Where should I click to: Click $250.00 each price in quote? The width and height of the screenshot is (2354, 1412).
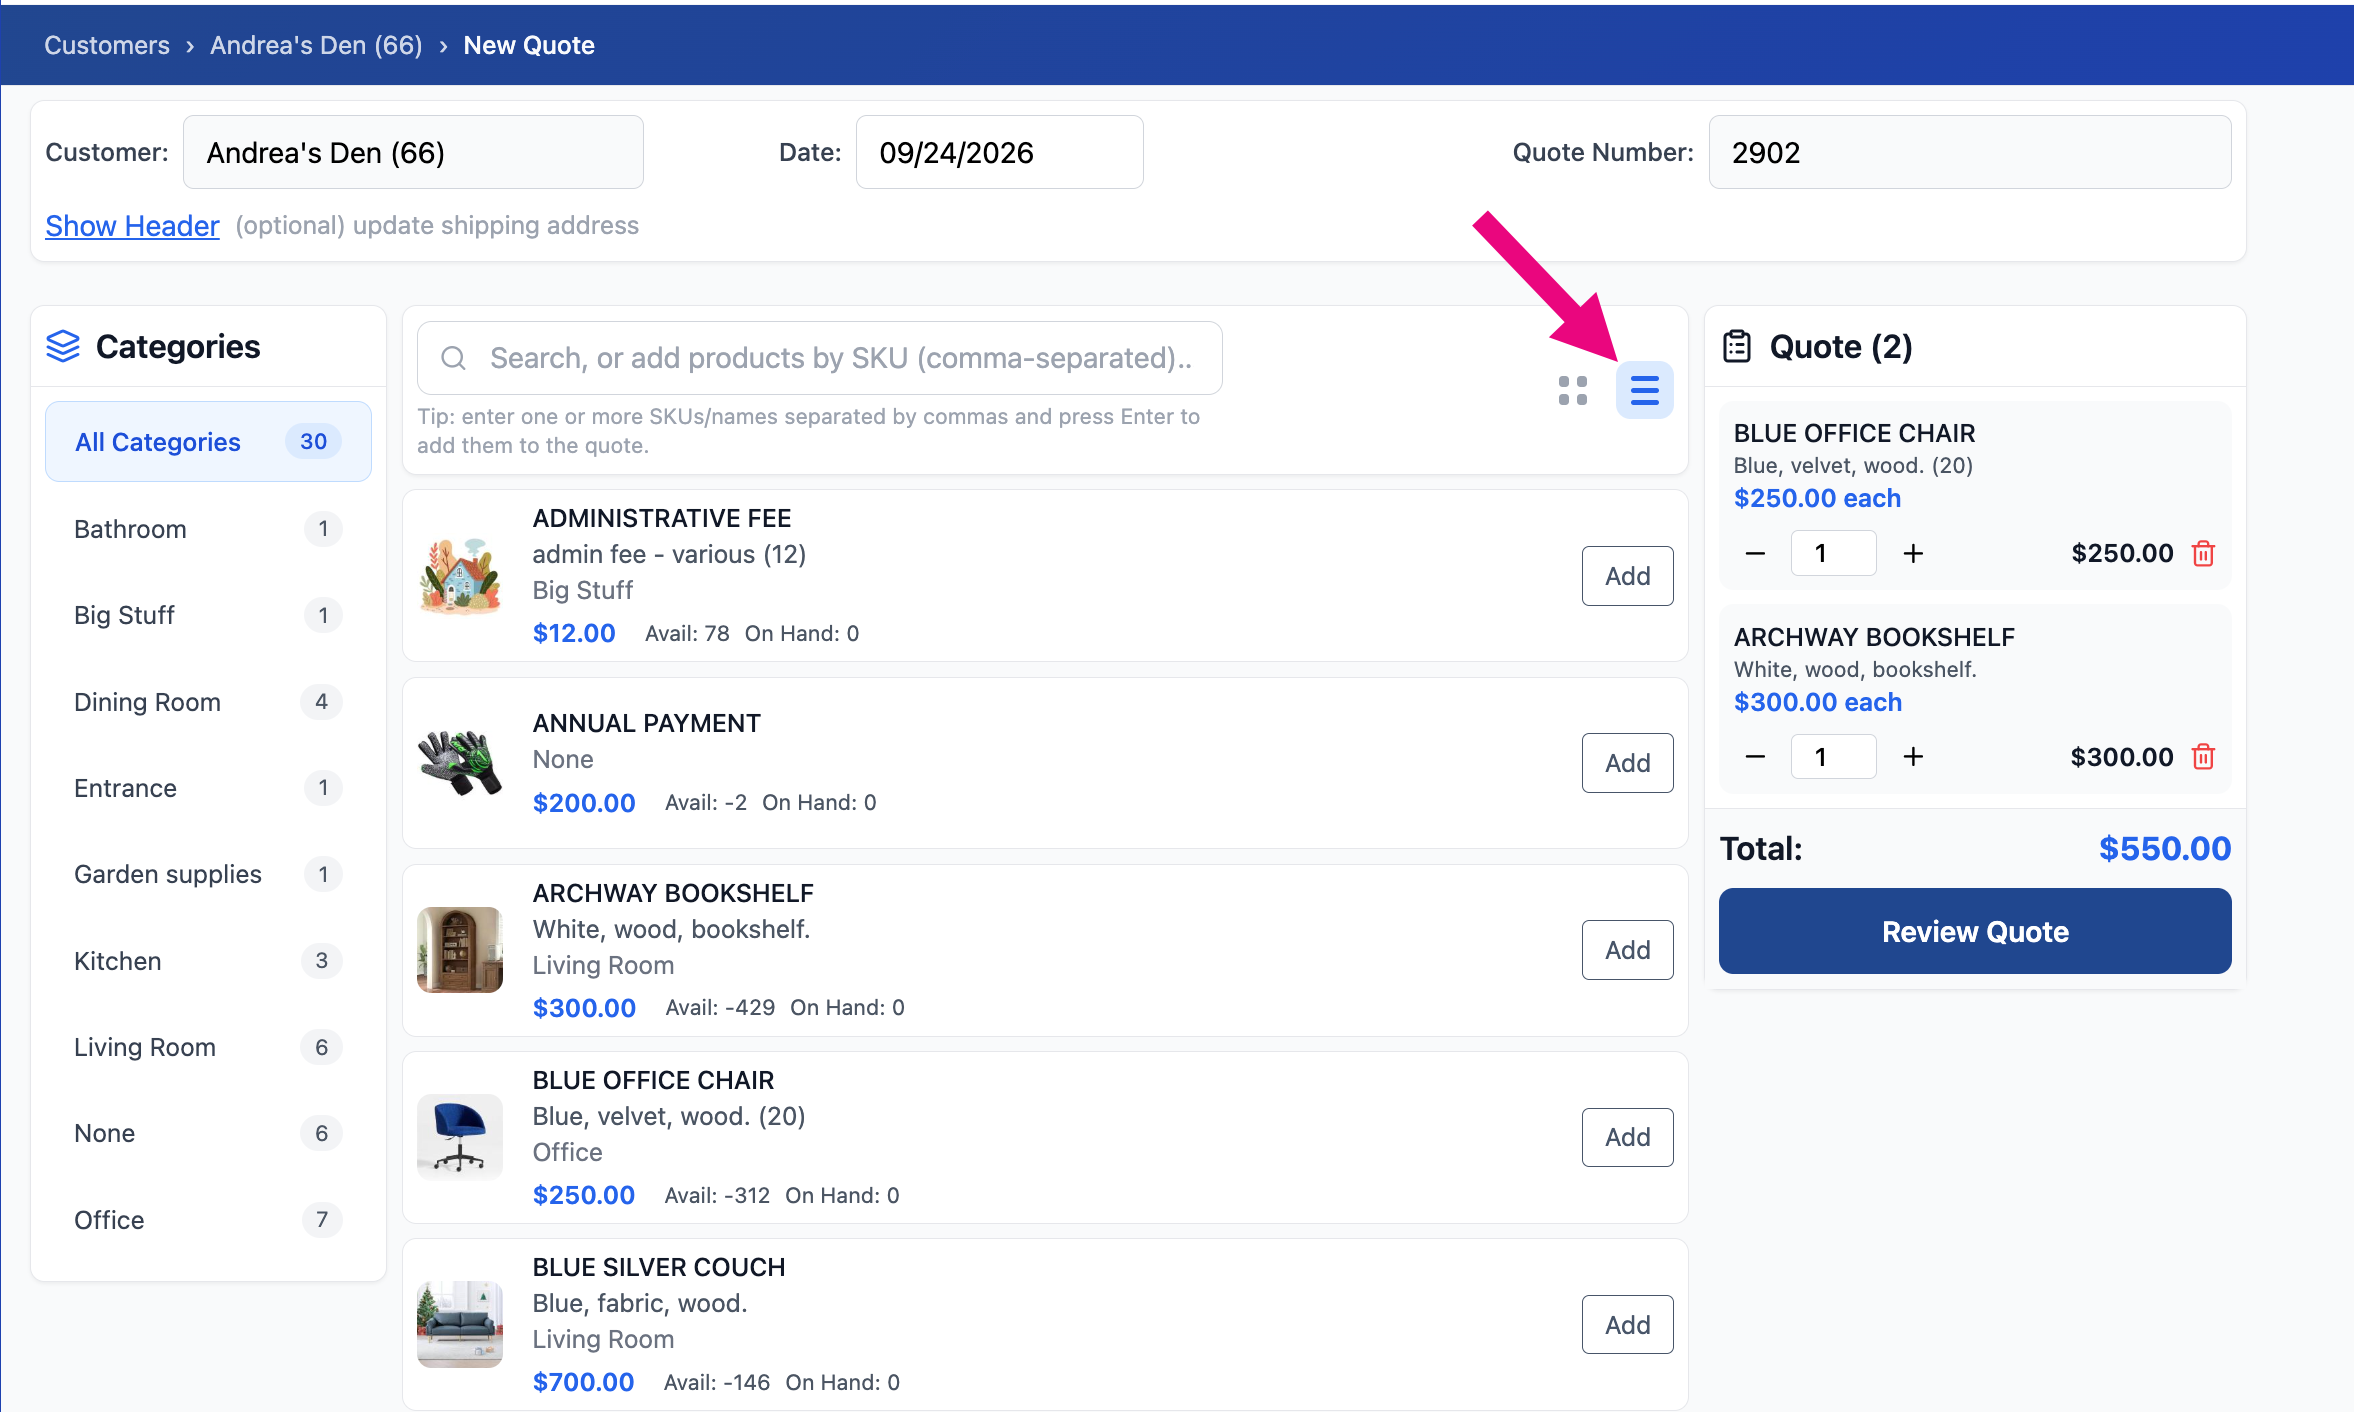[x=1817, y=498]
